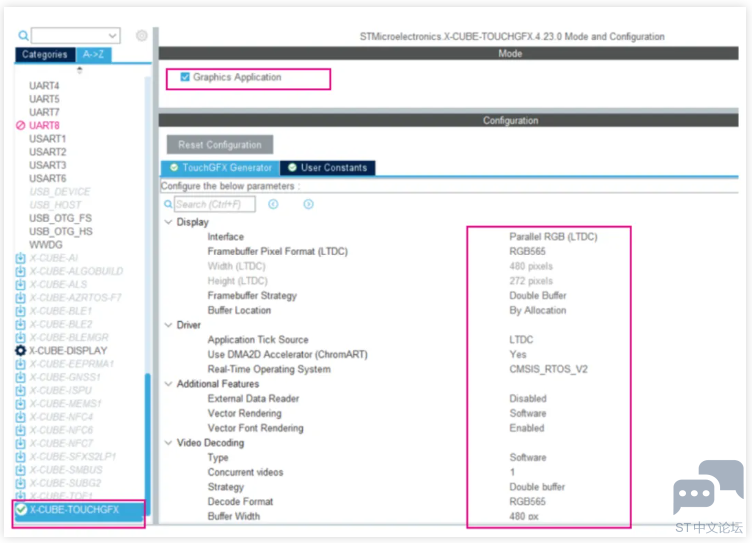The width and height of the screenshot is (752, 543).
Task: Open Interface value Parallel RGB (LTDC)
Action: 553,236
